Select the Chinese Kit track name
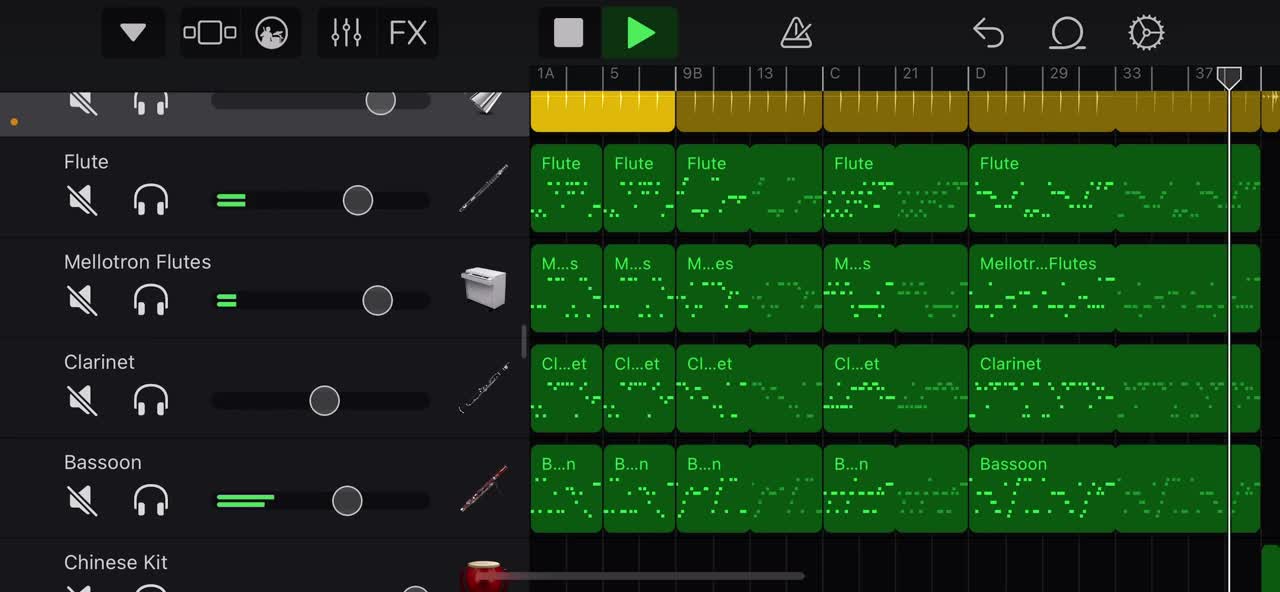 [115, 562]
